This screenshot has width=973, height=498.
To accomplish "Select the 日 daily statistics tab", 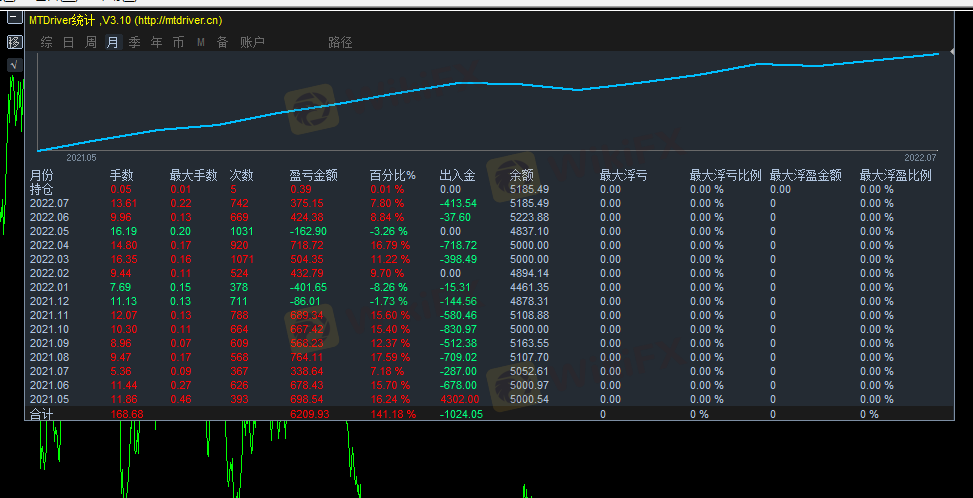I will pos(69,42).
